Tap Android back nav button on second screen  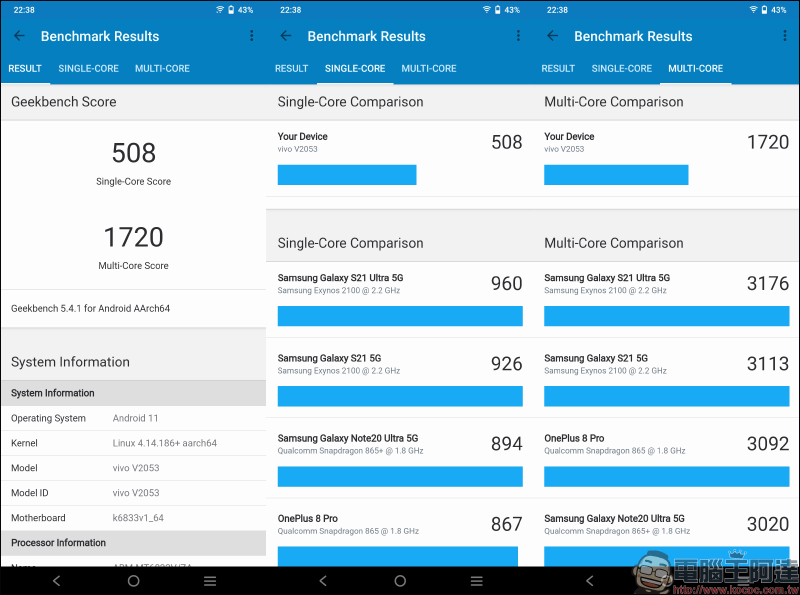click(323, 581)
